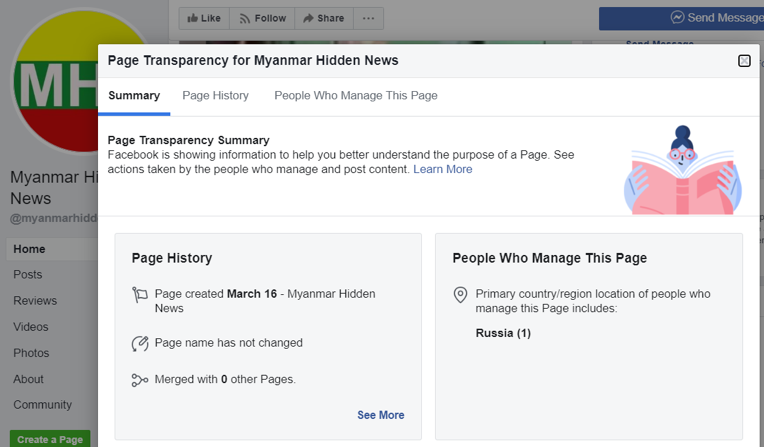Follow the Myanmar Hidden News page
Image resolution: width=764 pixels, height=447 pixels.
(262, 19)
